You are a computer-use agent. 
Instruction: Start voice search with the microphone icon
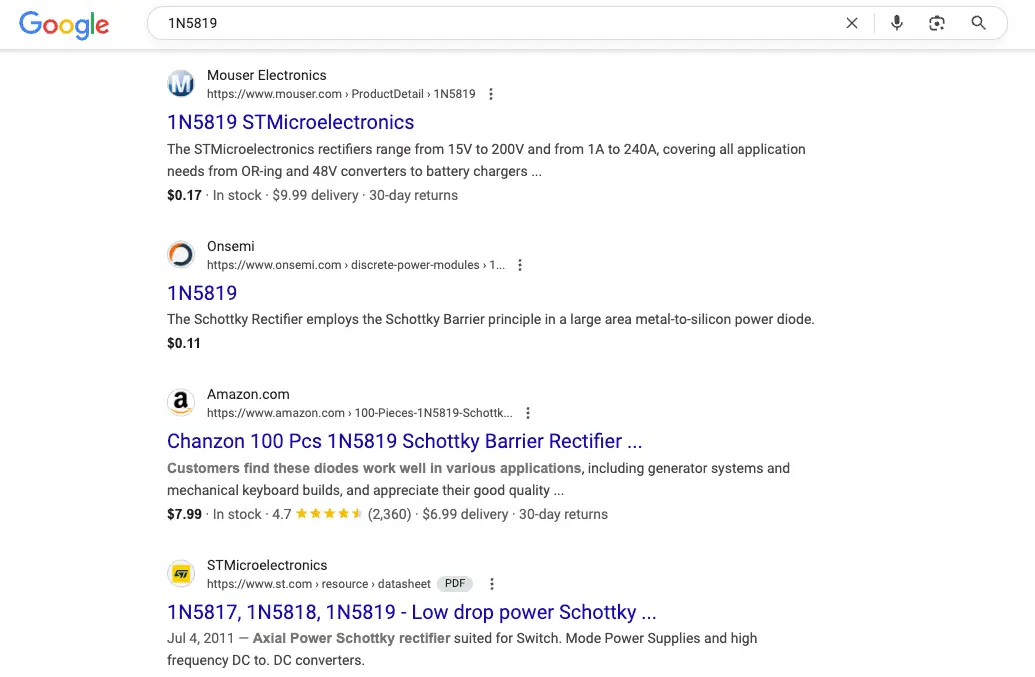click(x=896, y=23)
